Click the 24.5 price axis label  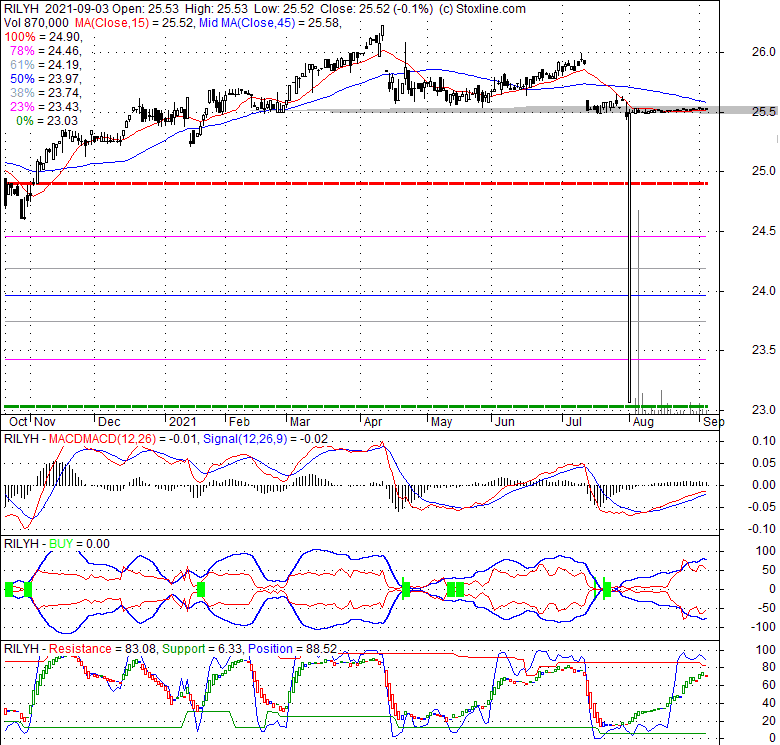pos(763,231)
